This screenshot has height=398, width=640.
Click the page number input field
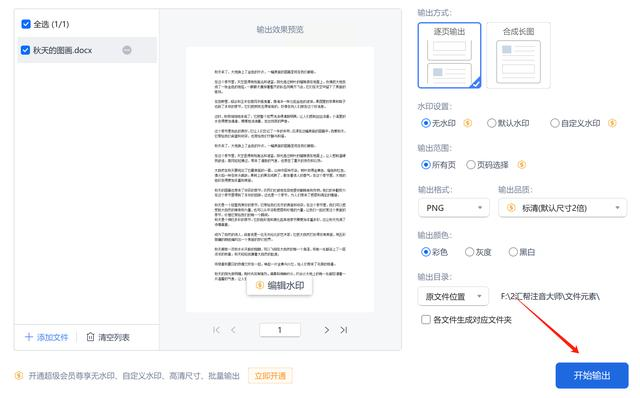pyautogui.click(x=280, y=330)
